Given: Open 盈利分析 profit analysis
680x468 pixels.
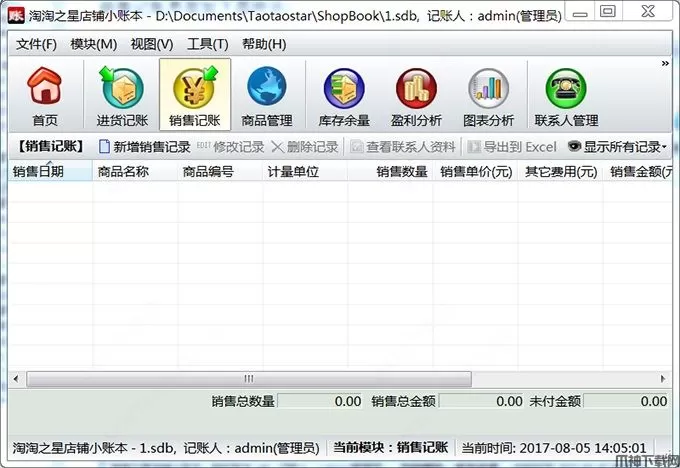Looking at the screenshot, I should (x=416, y=95).
